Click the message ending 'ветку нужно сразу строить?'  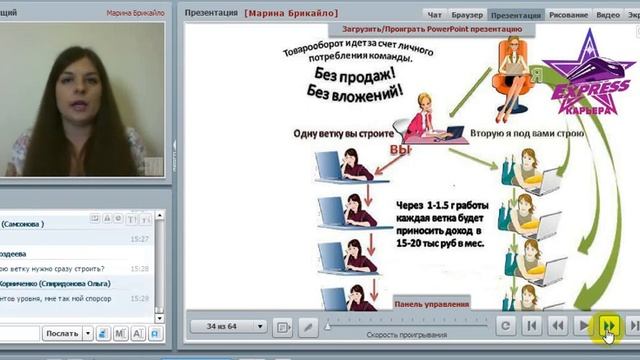pyautogui.click(x=52, y=269)
